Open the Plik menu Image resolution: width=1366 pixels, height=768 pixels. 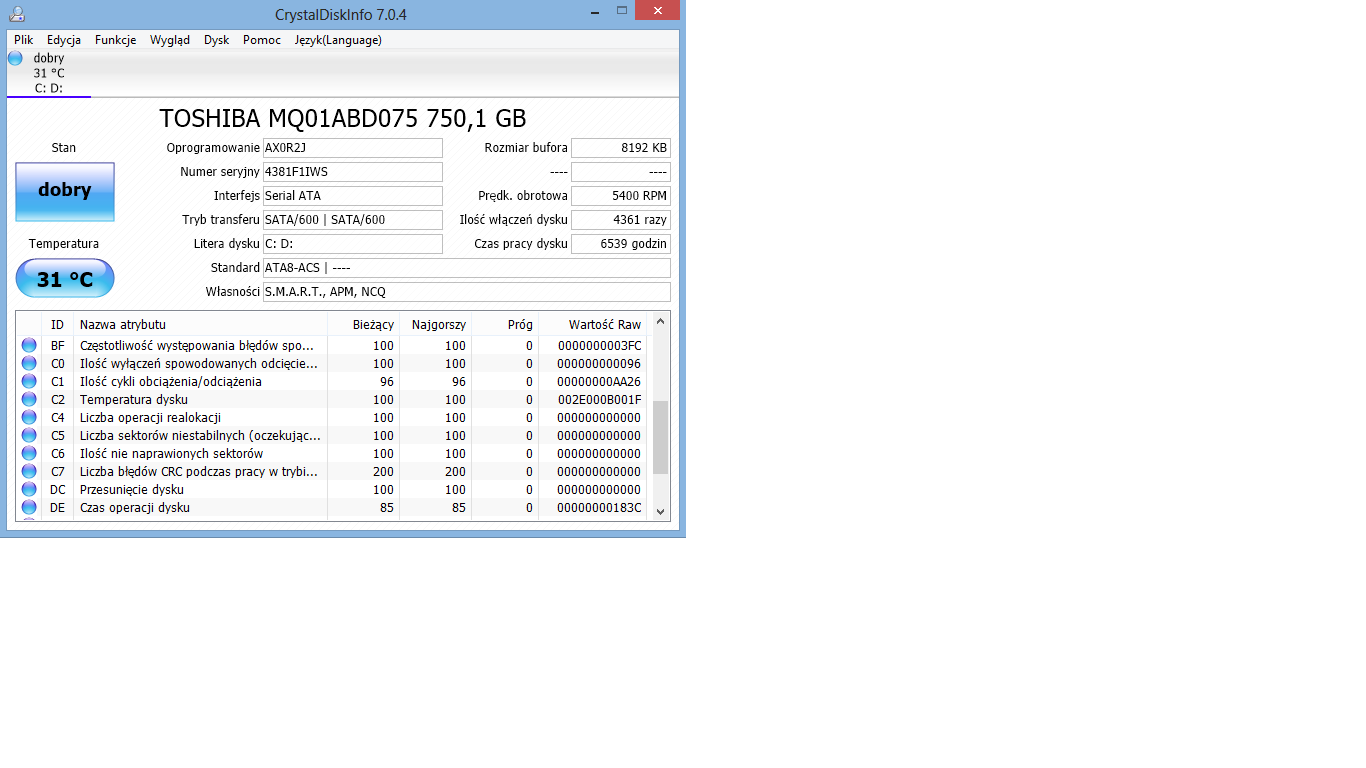(x=23, y=40)
